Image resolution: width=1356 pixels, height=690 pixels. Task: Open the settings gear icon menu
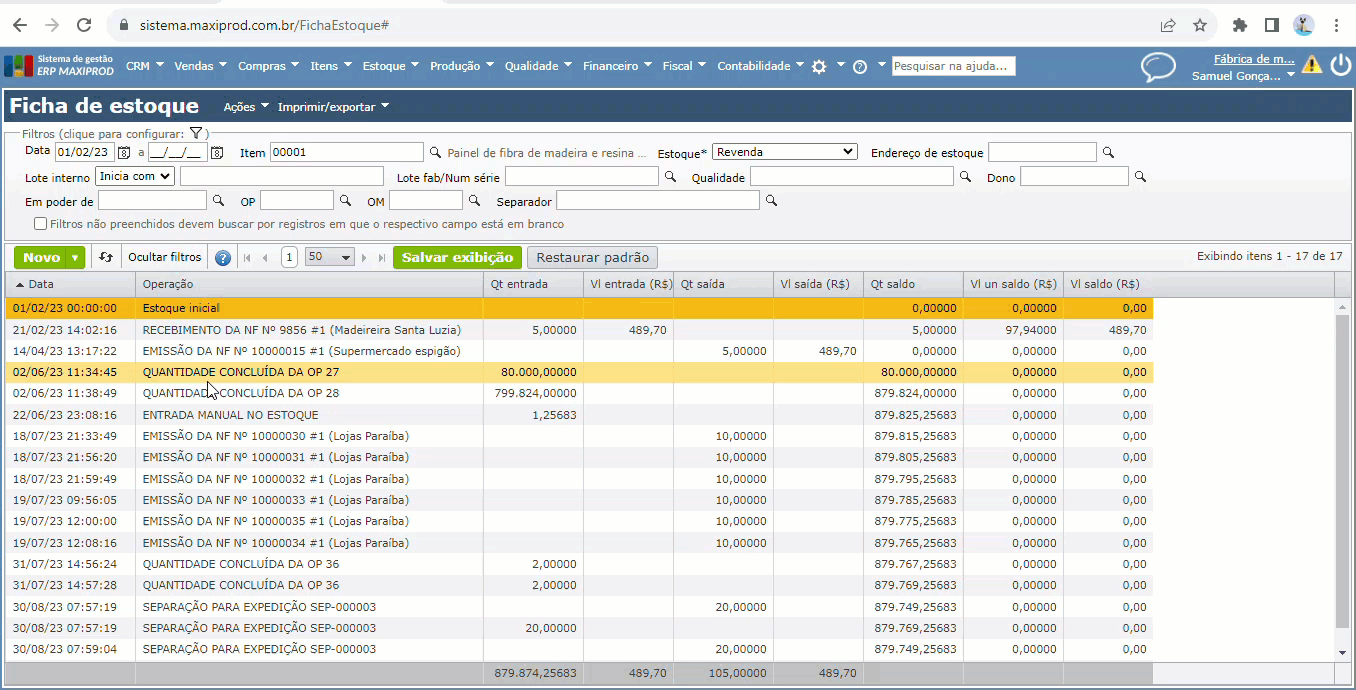click(819, 66)
